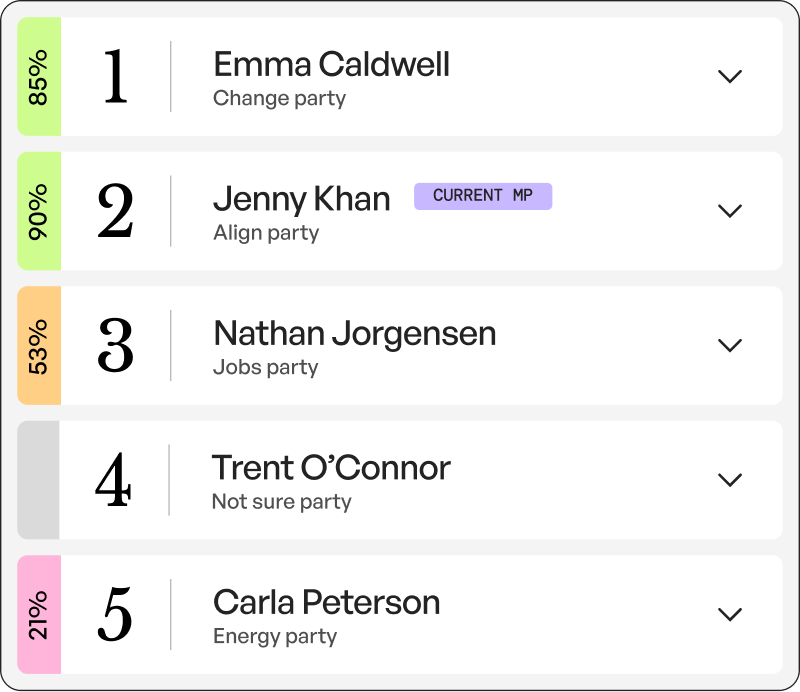Expand Carla Peterson card chevron
Viewport: 800px width, 692px height.
click(x=731, y=614)
